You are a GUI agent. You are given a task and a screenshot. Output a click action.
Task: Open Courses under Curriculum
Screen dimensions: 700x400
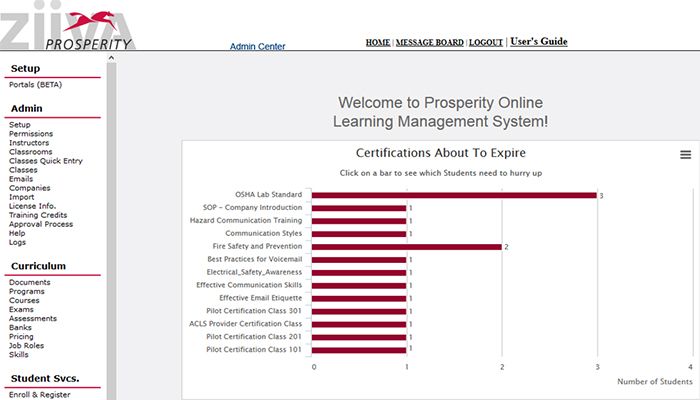tap(24, 300)
